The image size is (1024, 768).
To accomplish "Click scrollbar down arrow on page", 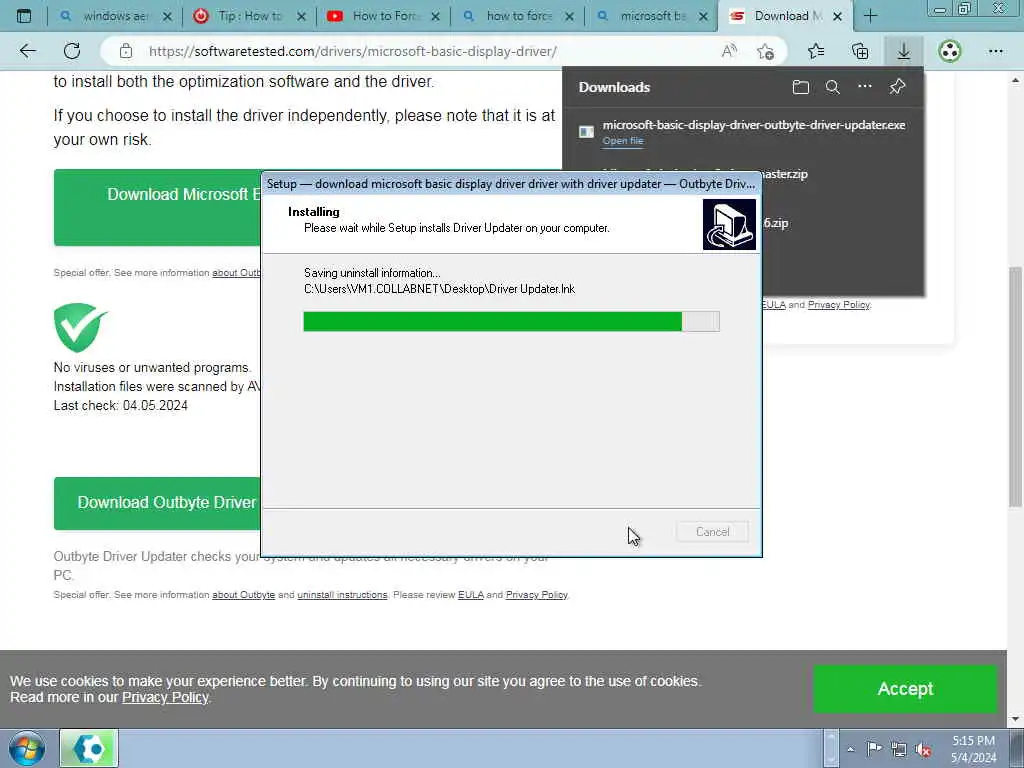I will [x=1015, y=720].
